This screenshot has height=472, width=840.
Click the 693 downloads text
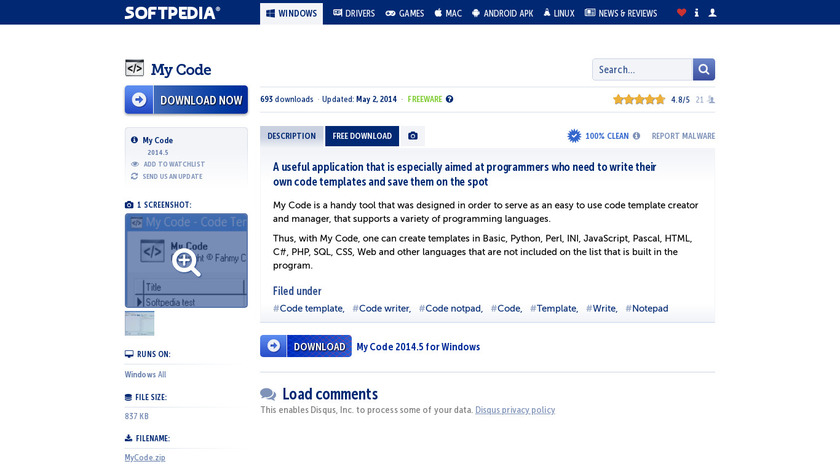coord(287,99)
